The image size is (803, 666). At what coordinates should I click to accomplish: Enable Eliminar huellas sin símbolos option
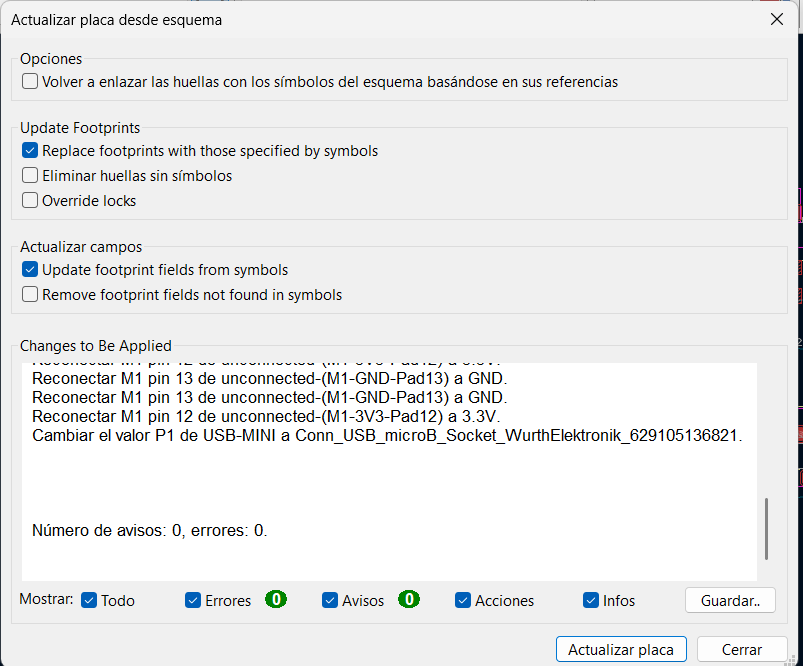(x=30, y=176)
